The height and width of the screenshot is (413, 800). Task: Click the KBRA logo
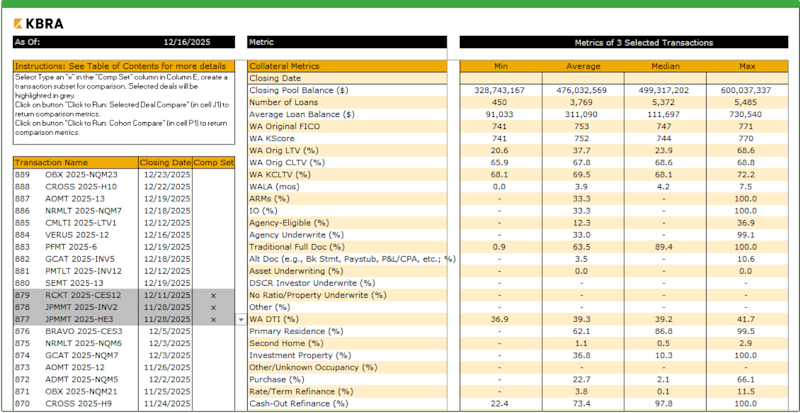38,23
